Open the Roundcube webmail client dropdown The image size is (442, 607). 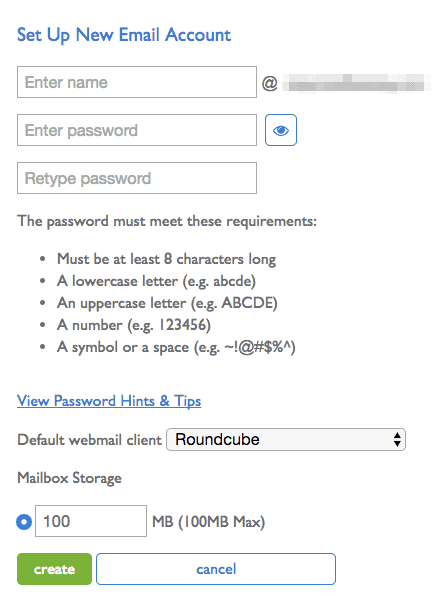click(x=286, y=439)
